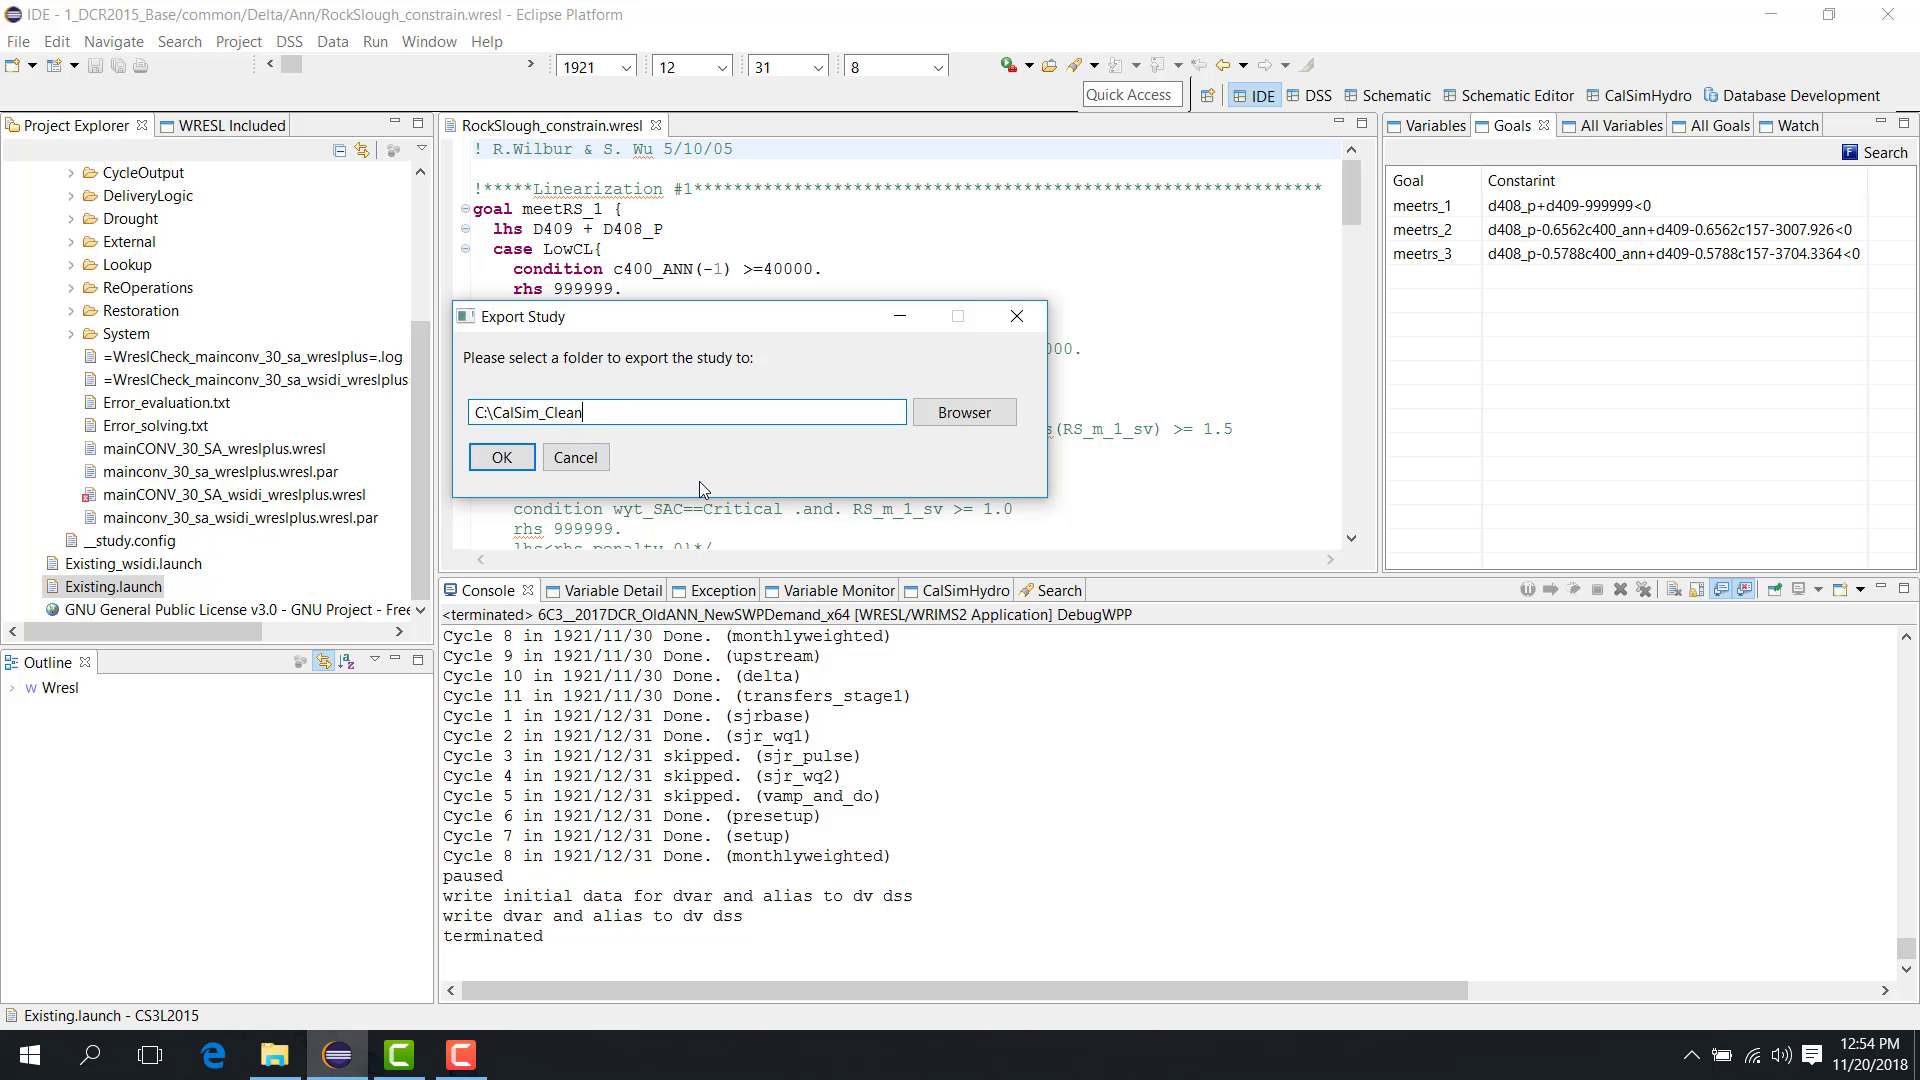Expand the DeliveryLogic folder
The image size is (1920, 1080).
tap(71, 196)
